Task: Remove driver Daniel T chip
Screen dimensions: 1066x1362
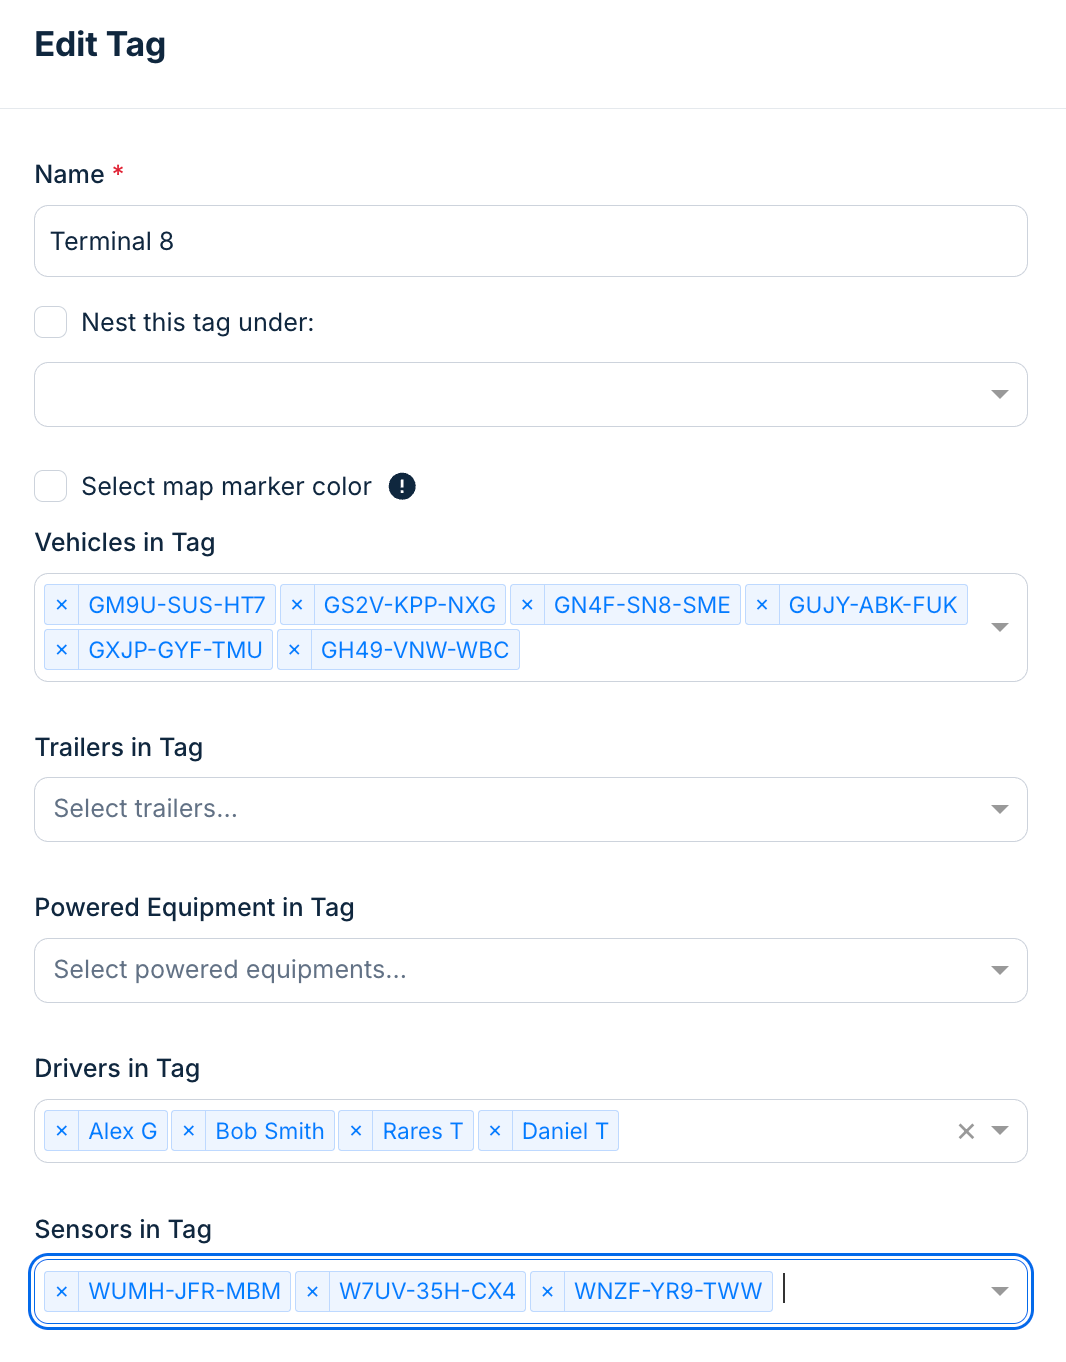Action: (x=495, y=1131)
